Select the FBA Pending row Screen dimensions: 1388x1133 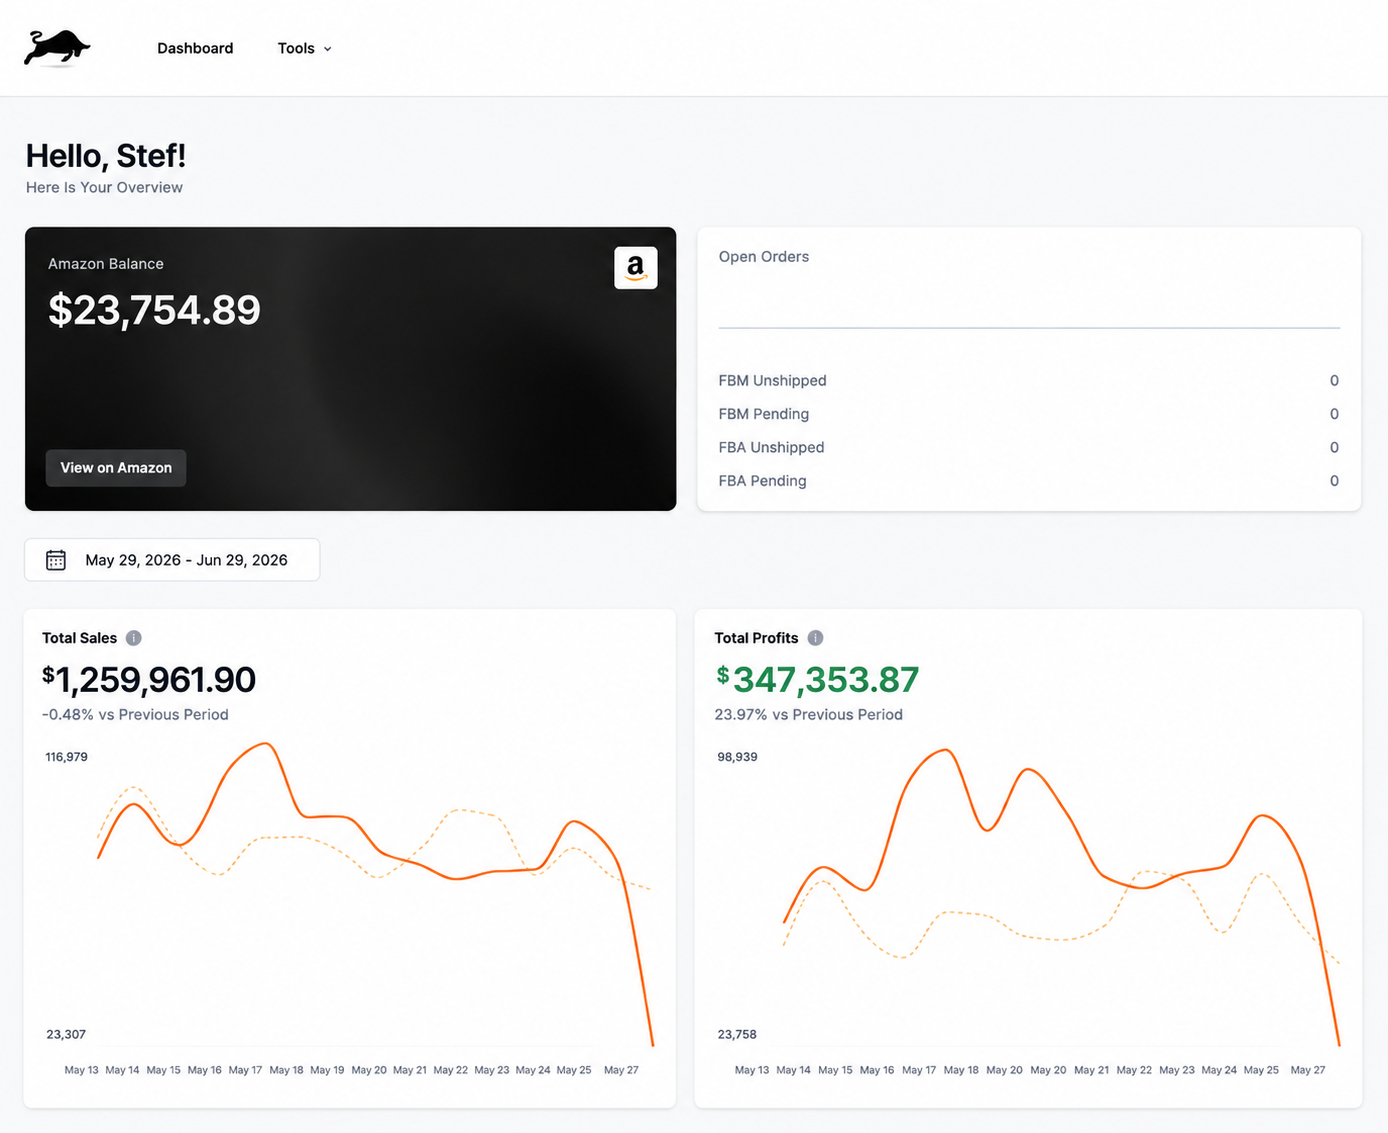(1029, 481)
